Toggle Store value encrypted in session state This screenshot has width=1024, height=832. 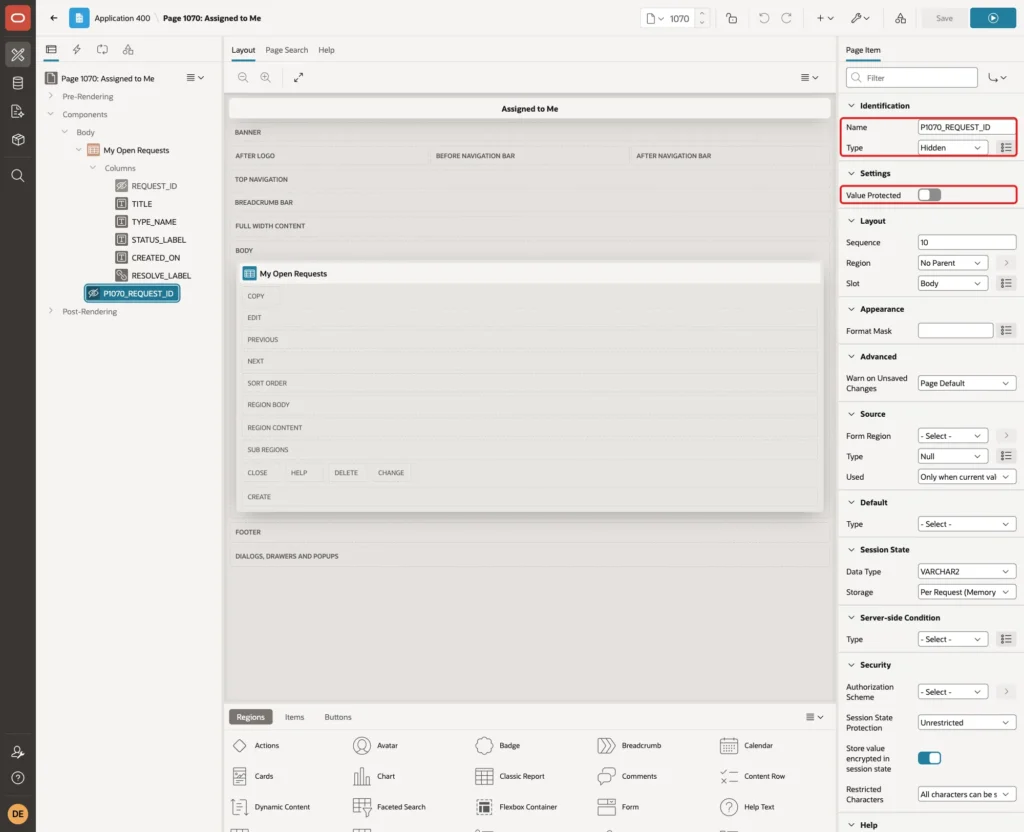point(929,758)
